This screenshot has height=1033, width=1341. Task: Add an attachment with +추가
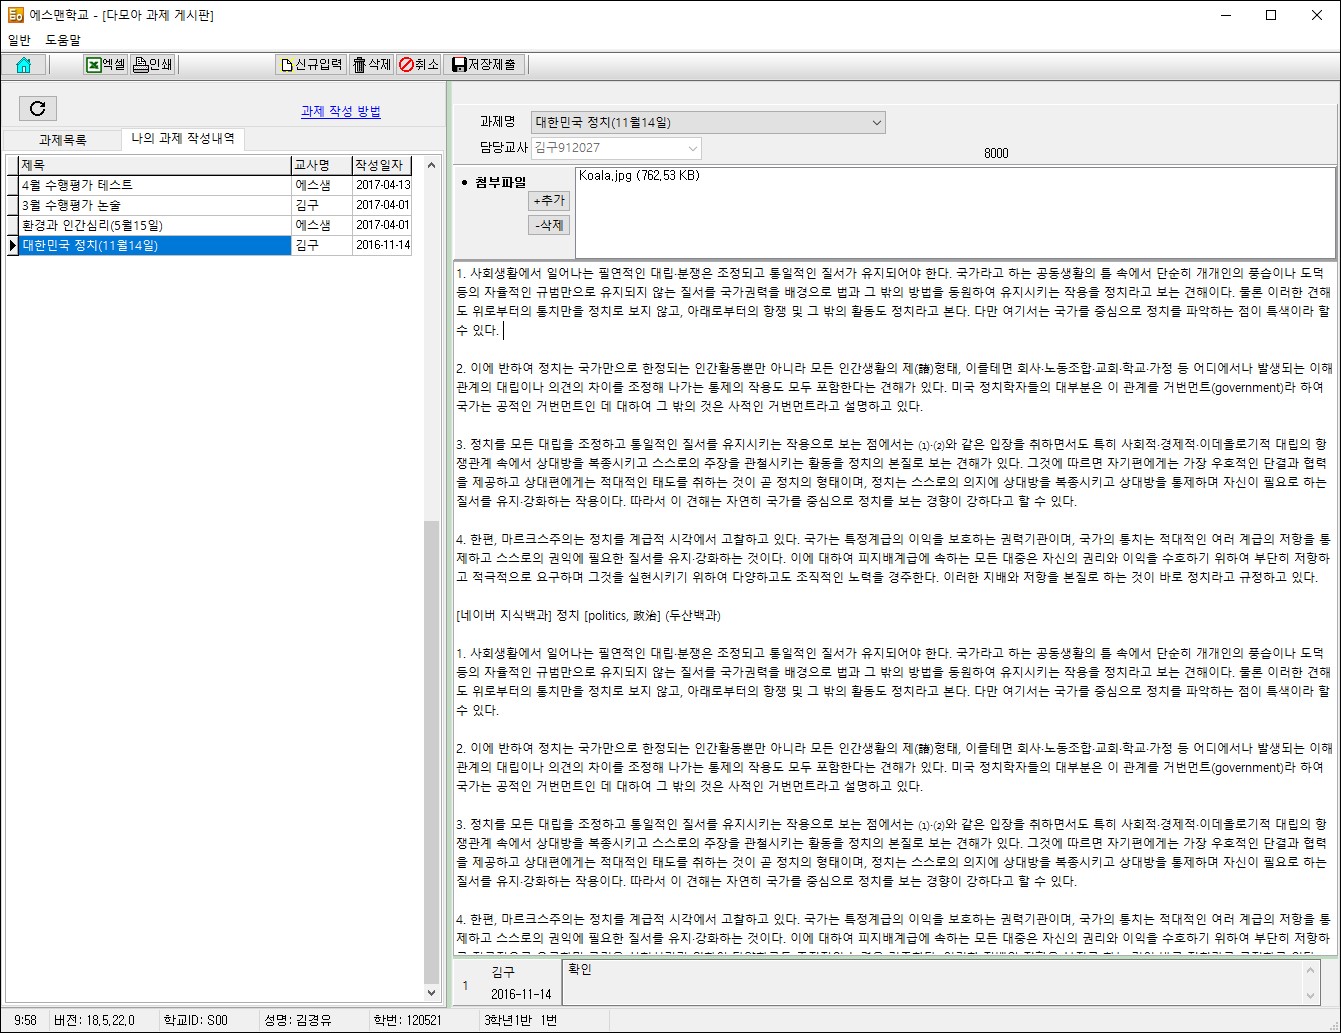click(549, 201)
